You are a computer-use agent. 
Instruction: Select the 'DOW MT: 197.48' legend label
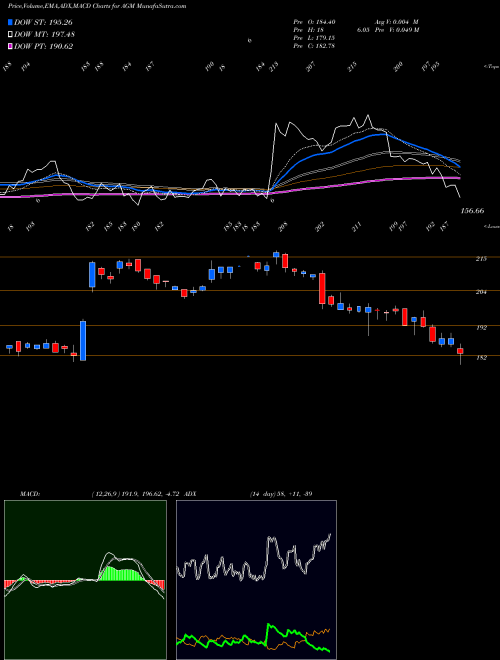coord(45,35)
